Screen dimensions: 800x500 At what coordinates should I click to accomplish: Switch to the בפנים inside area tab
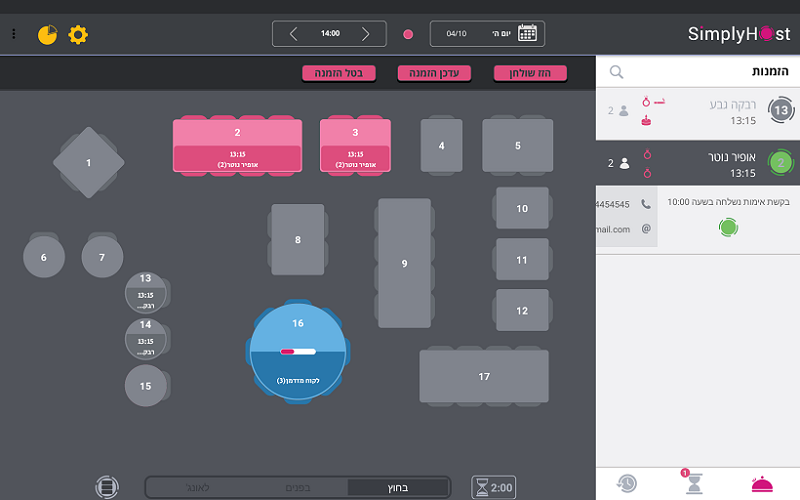click(298, 487)
